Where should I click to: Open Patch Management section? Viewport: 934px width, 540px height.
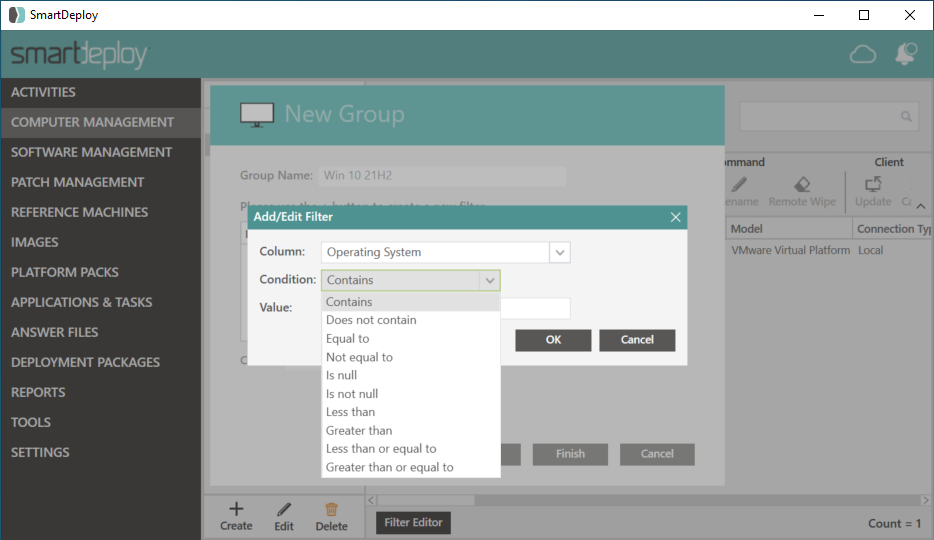click(x=101, y=182)
